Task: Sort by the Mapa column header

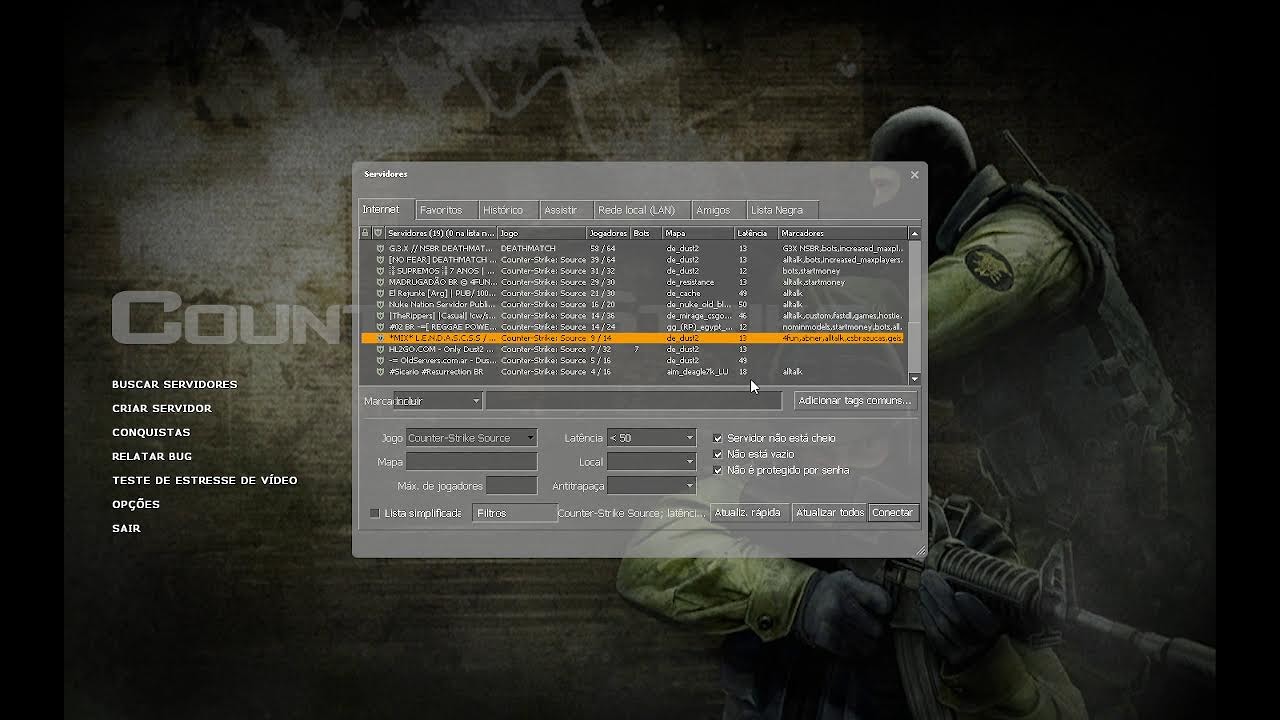Action: [x=700, y=233]
